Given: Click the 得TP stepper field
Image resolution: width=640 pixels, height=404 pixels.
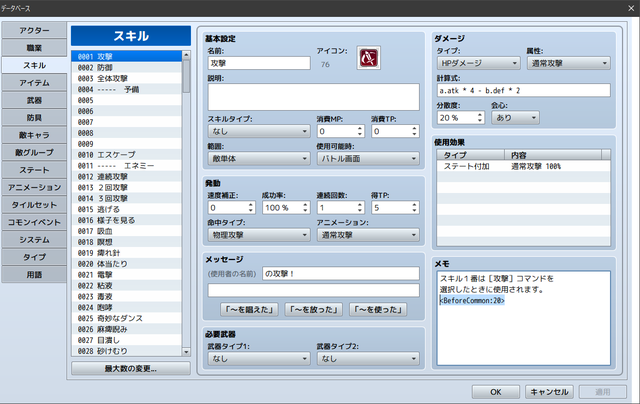Looking at the screenshot, I should pyautogui.click(x=395, y=208).
